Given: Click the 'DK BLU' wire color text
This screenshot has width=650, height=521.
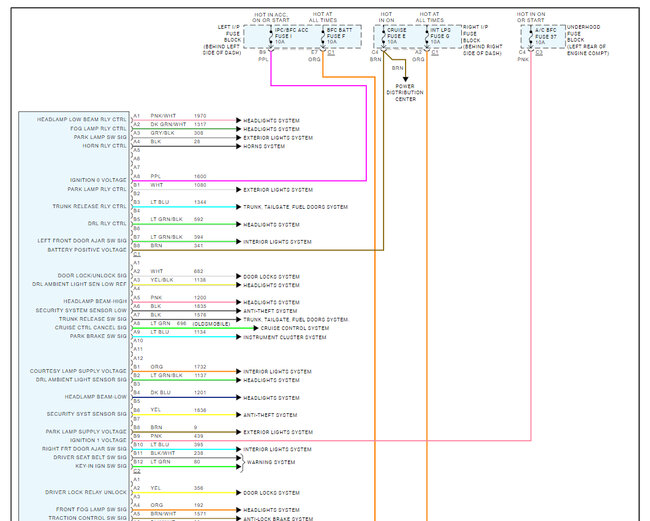Looking at the screenshot, I should 160,393.
